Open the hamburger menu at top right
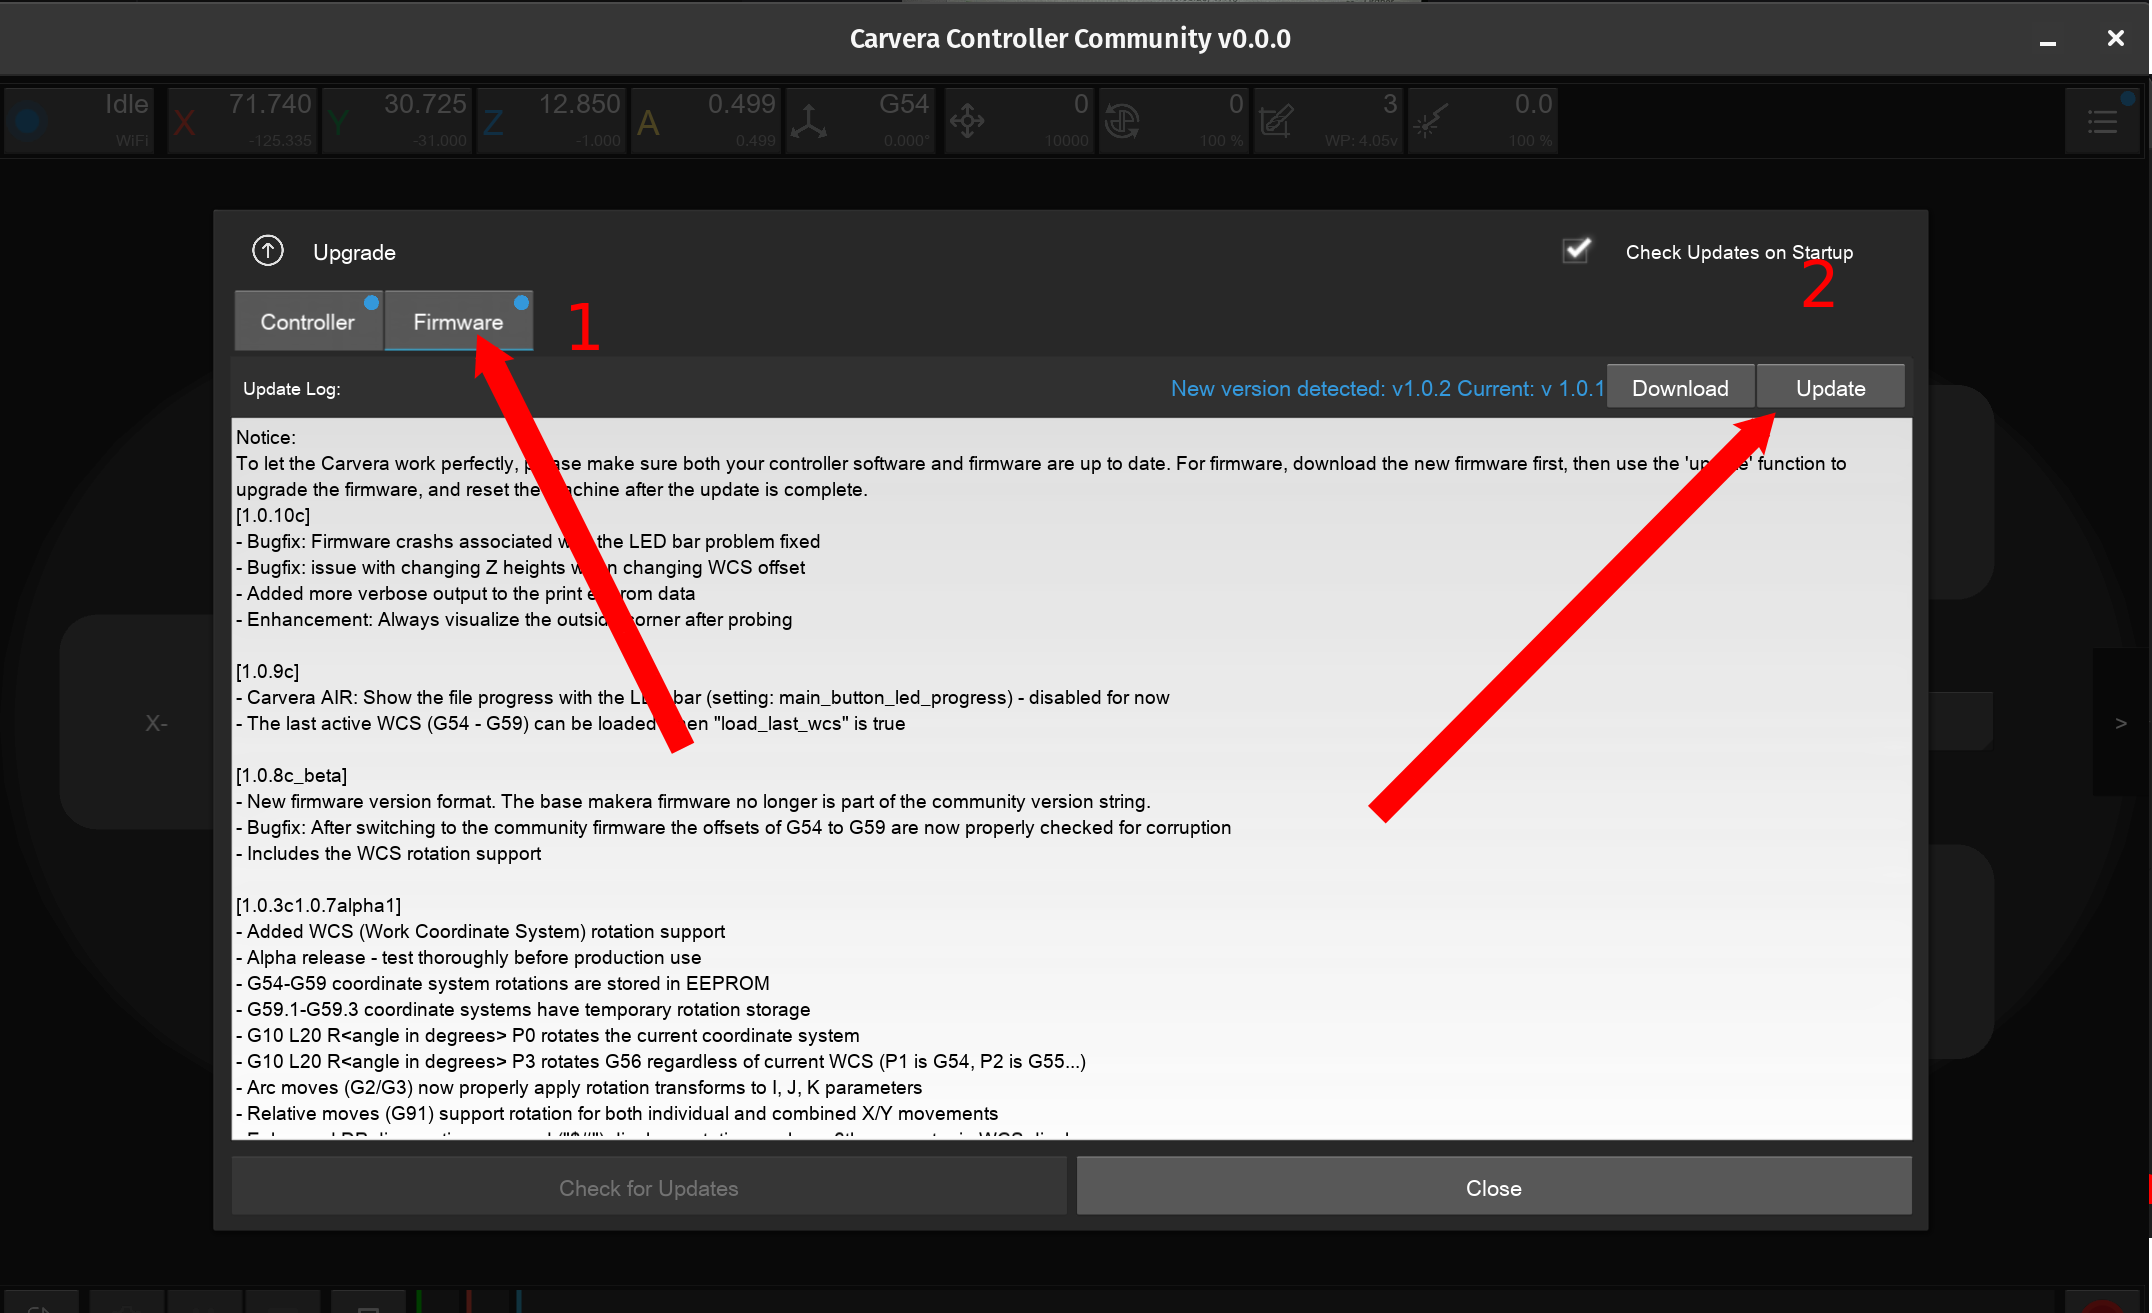The height and width of the screenshot is (1313, 2152). [x=2103, y=122]
